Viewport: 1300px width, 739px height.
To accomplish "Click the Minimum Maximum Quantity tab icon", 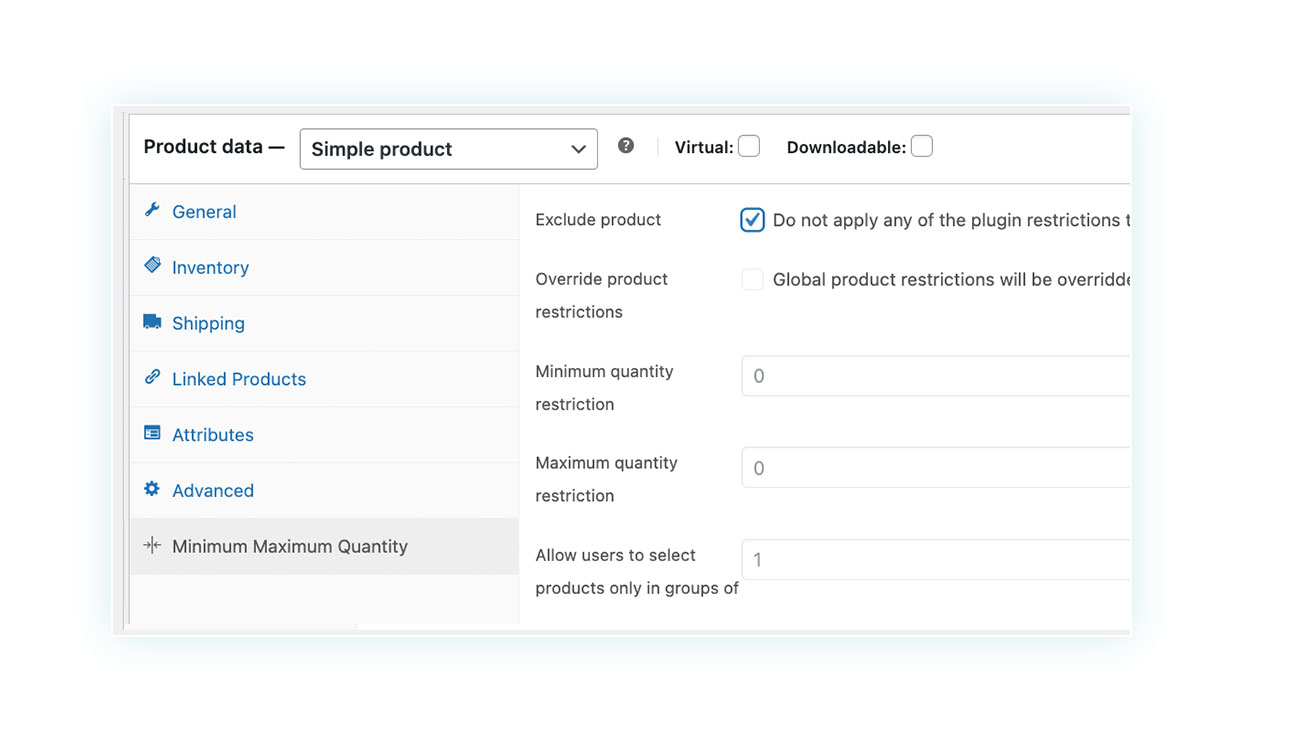I will click(152, 545).
